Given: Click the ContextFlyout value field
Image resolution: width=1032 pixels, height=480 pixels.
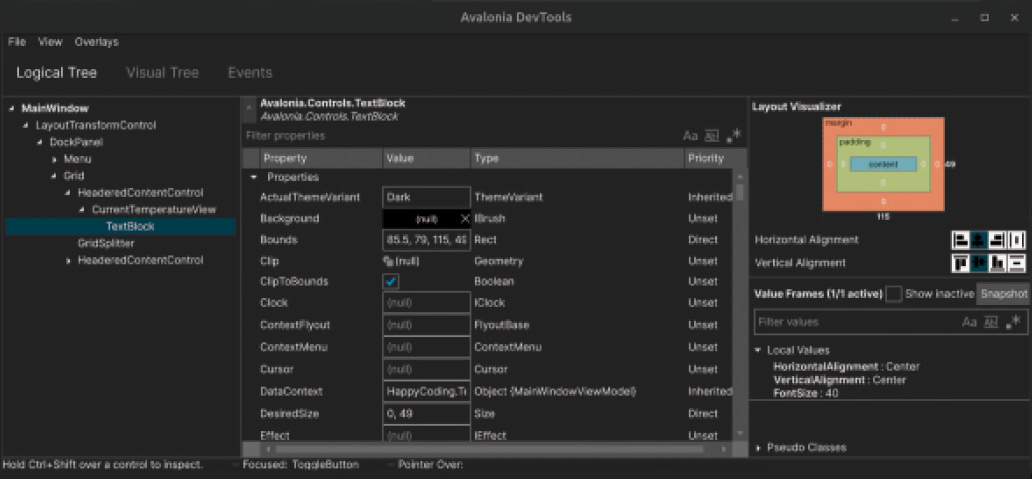Looking at the screenshot, I should point(426,325).
